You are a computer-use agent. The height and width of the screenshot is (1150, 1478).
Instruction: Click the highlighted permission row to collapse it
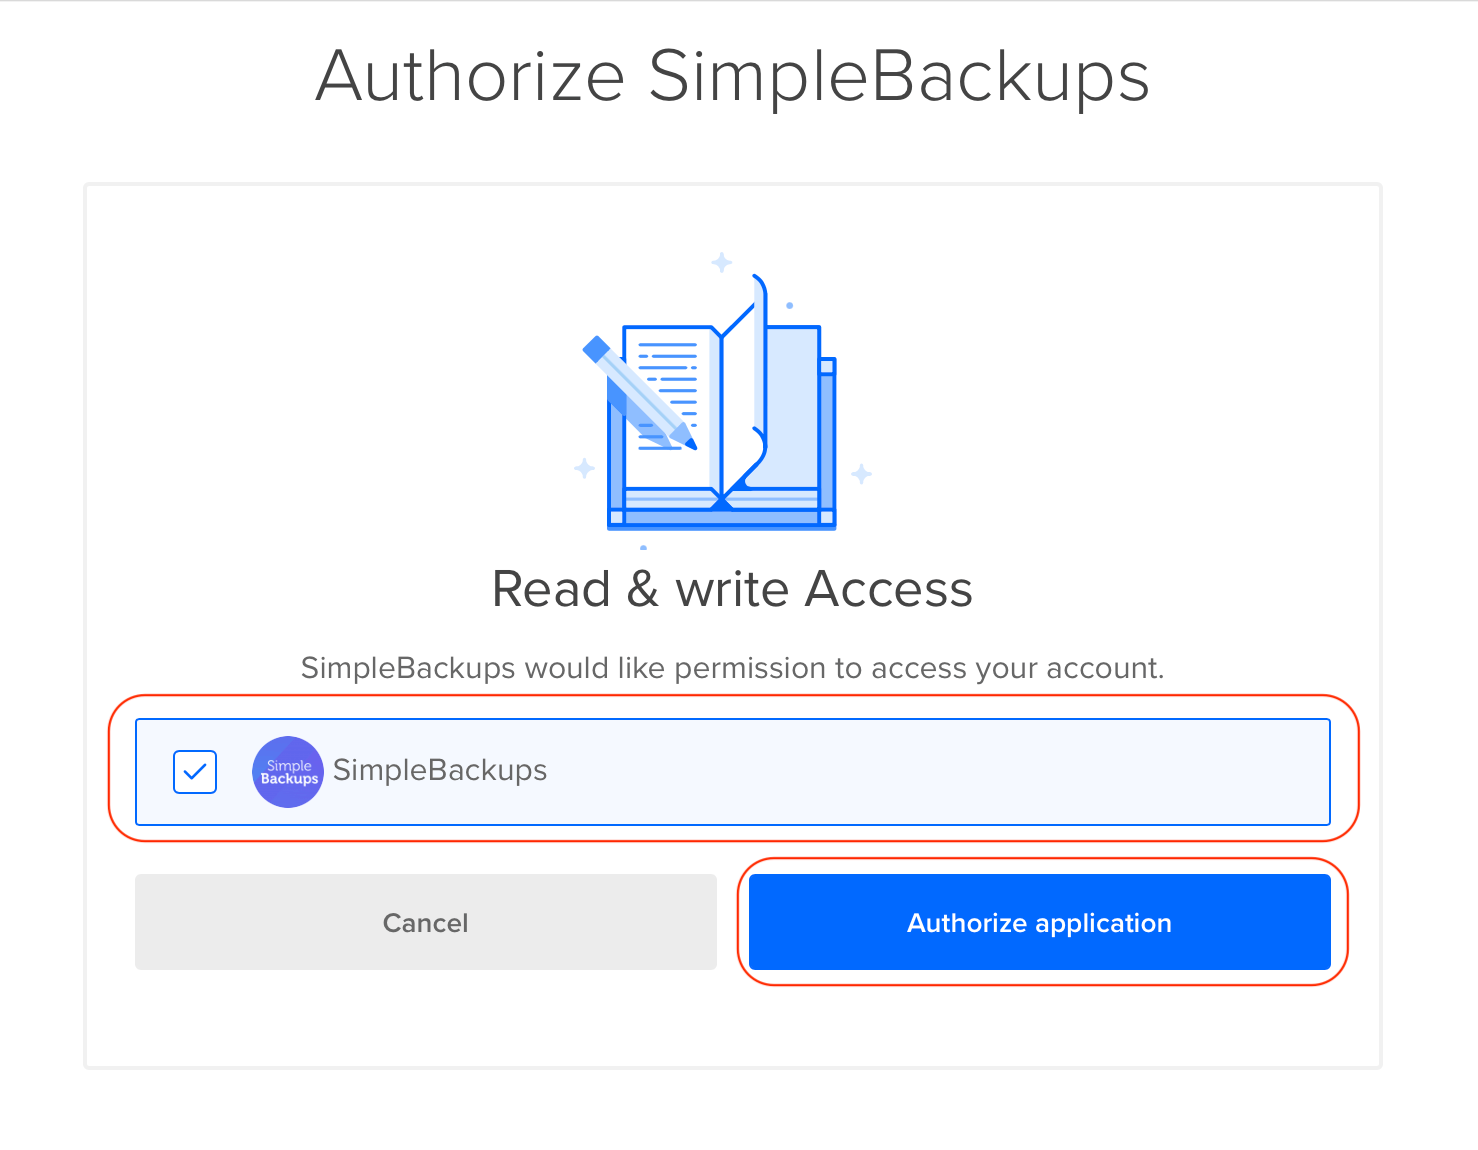point(732,771)
